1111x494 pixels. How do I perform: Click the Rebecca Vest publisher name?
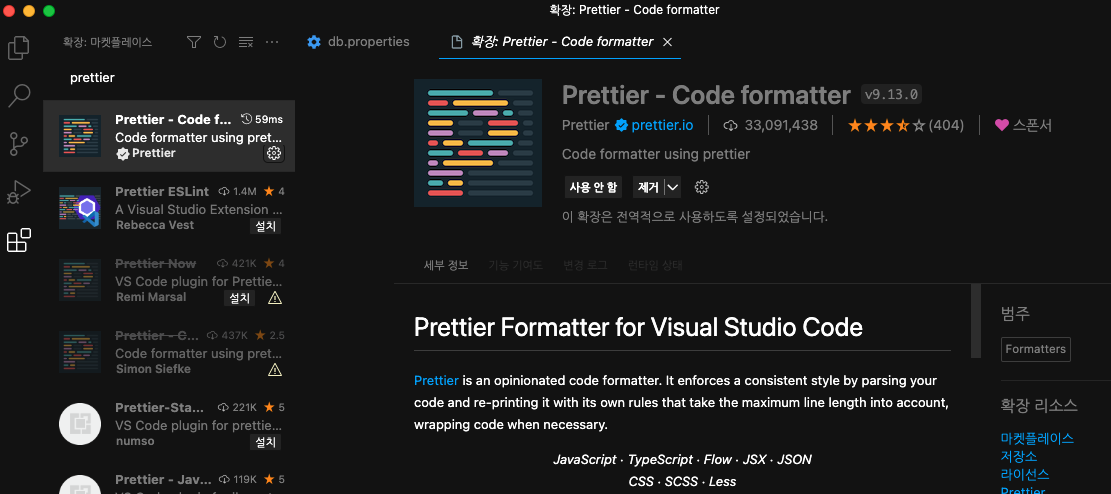click(154, 225)
